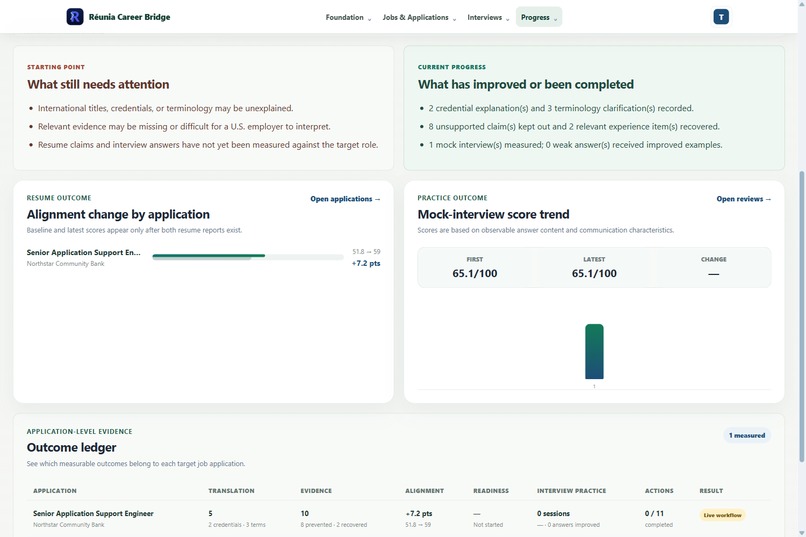Open Senior Application Support Engineer ledger row
Image resolution: width=806 pixels, height=537 pixels.
pyautogui.click(x=399, y=519)
